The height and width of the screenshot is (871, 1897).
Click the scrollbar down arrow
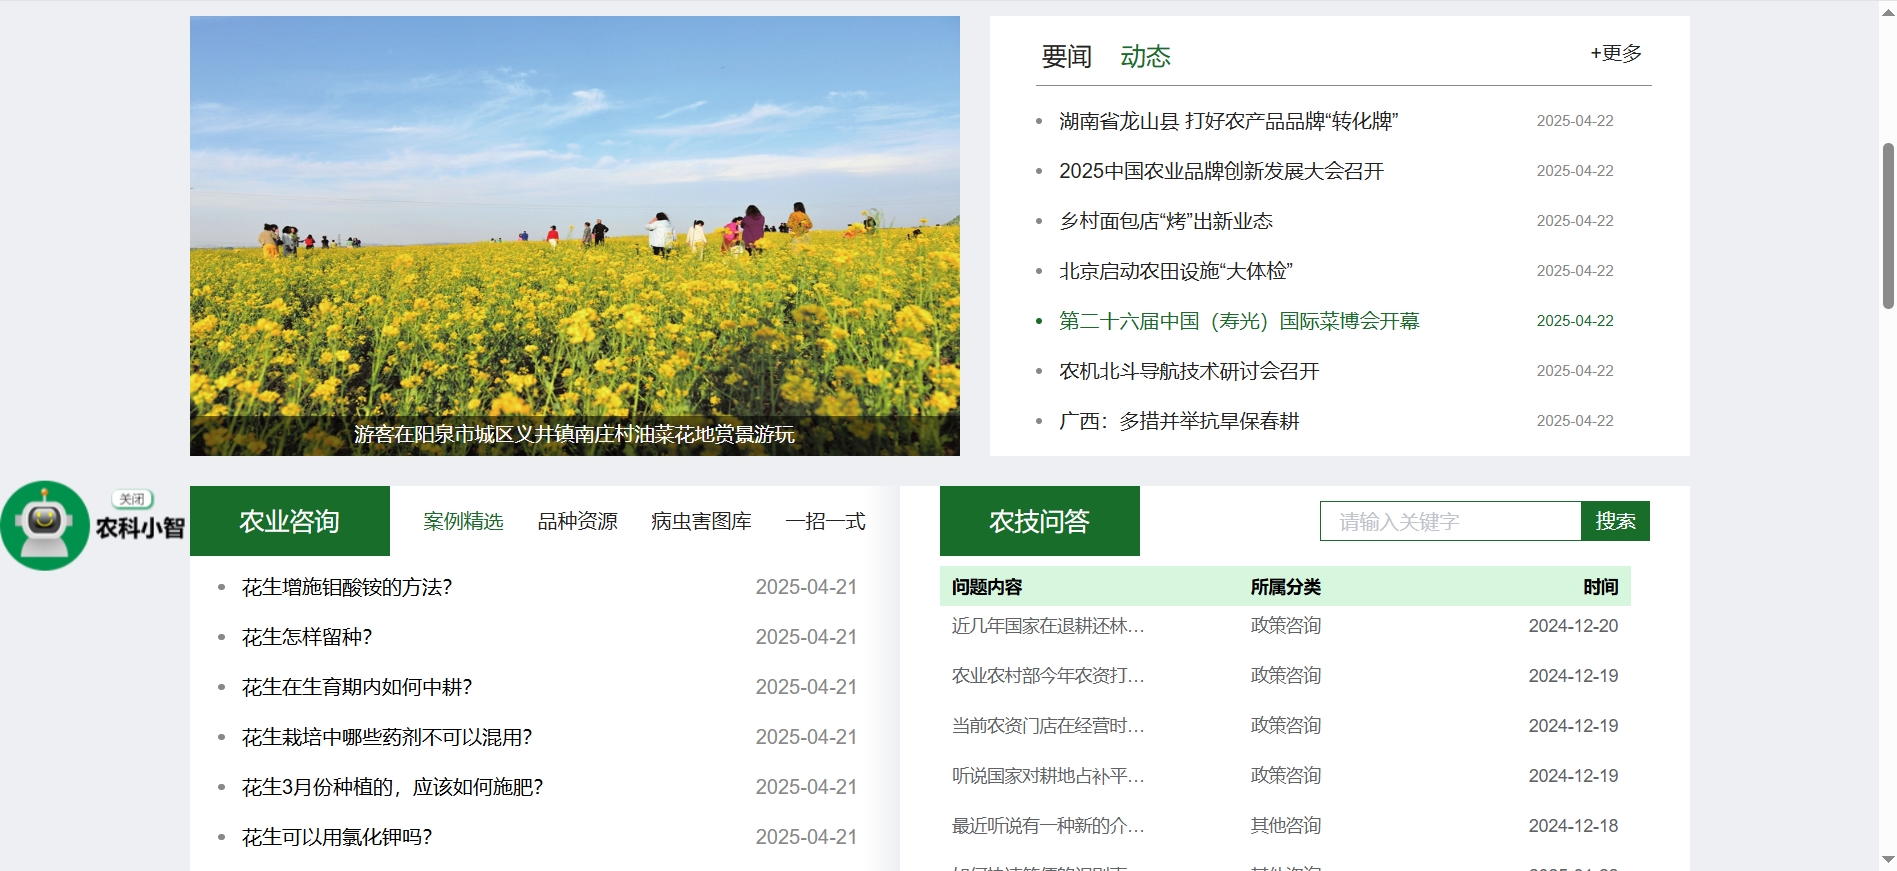pyautogui.click(x=1887, y=860)
